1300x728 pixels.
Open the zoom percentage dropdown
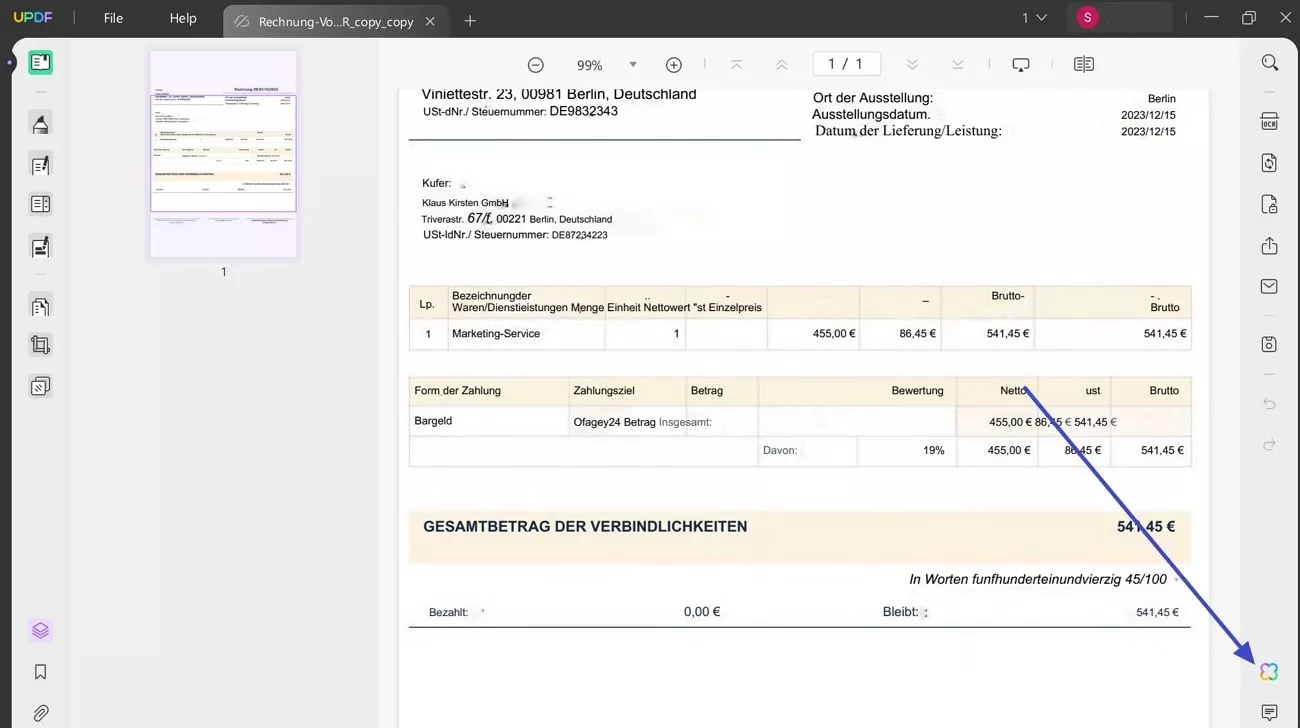point(632,64)
